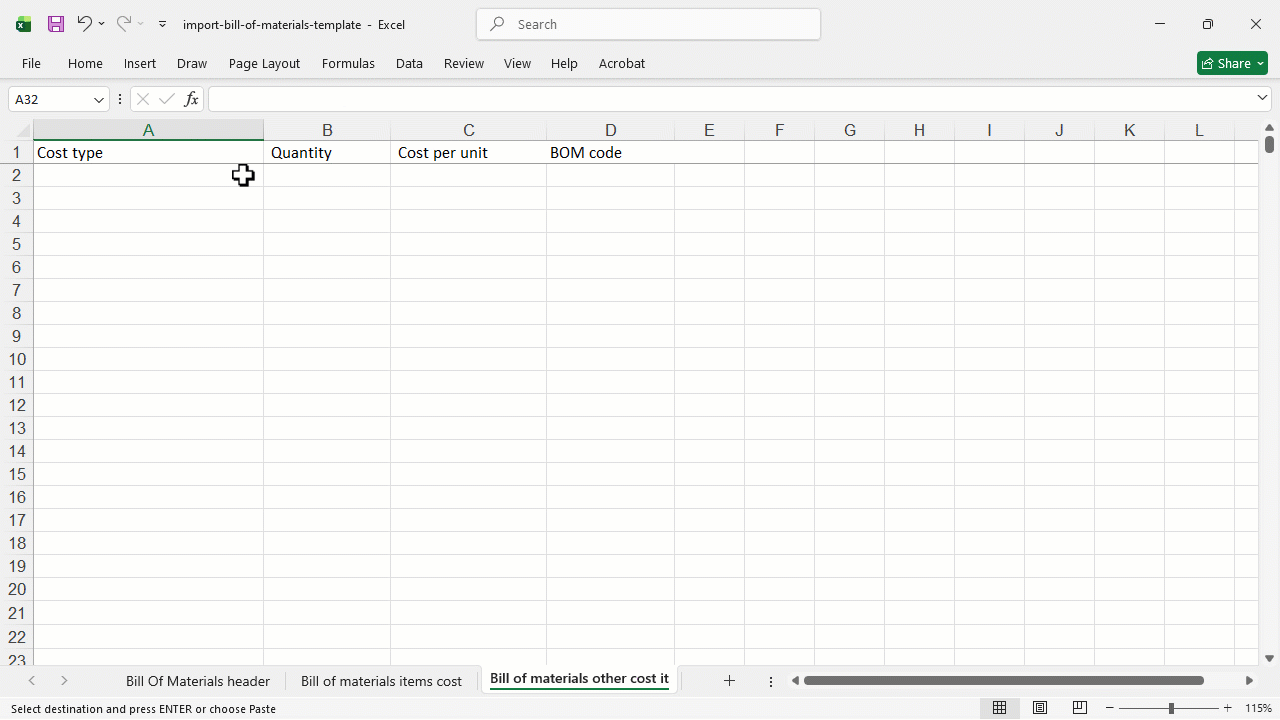
Task: Select the 'Quantity' cell
Action: [x=327, y=153]
